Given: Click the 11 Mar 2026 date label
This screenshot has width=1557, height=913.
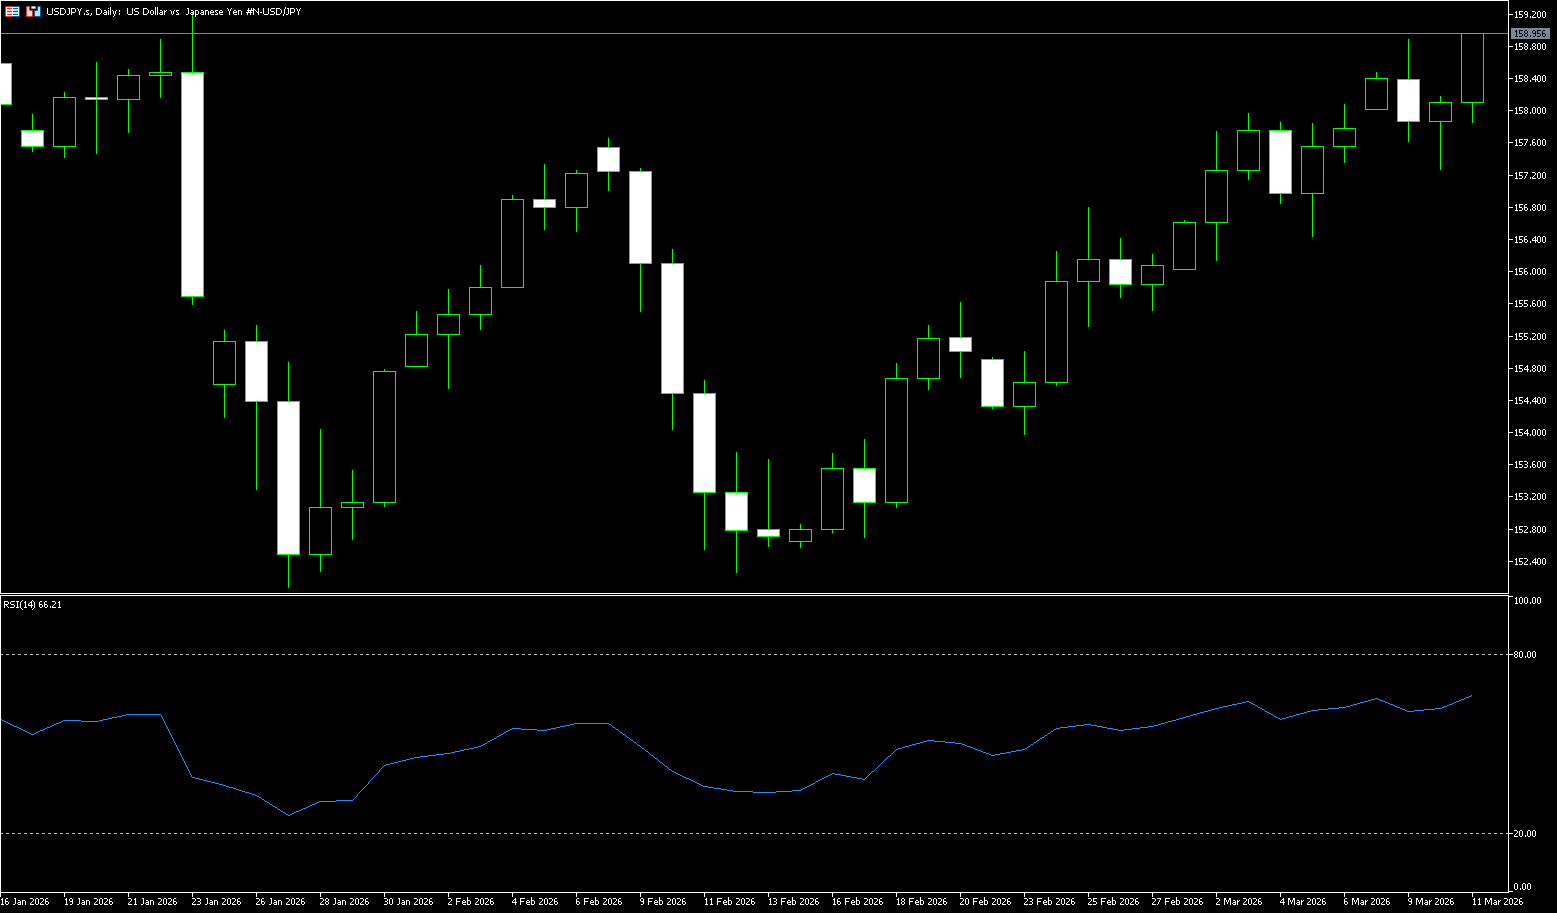Looking at the screenshot, I should (x=1498, y=901).
